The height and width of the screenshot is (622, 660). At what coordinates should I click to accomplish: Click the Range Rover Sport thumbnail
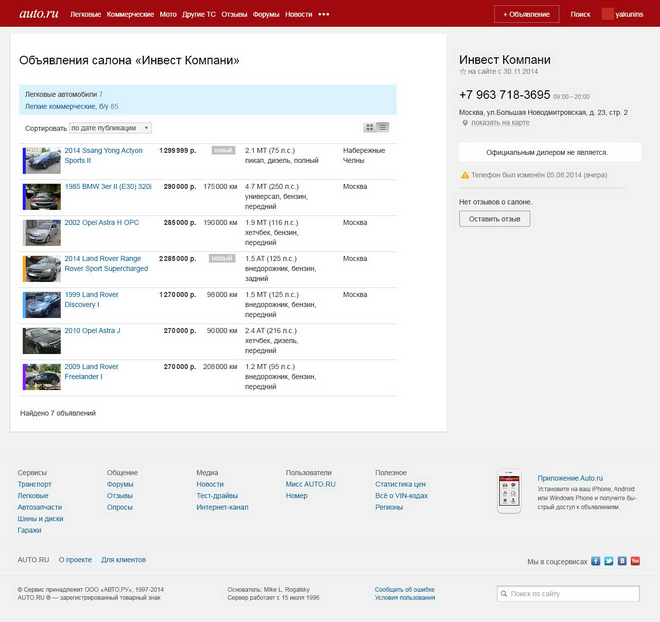point(42,269)
